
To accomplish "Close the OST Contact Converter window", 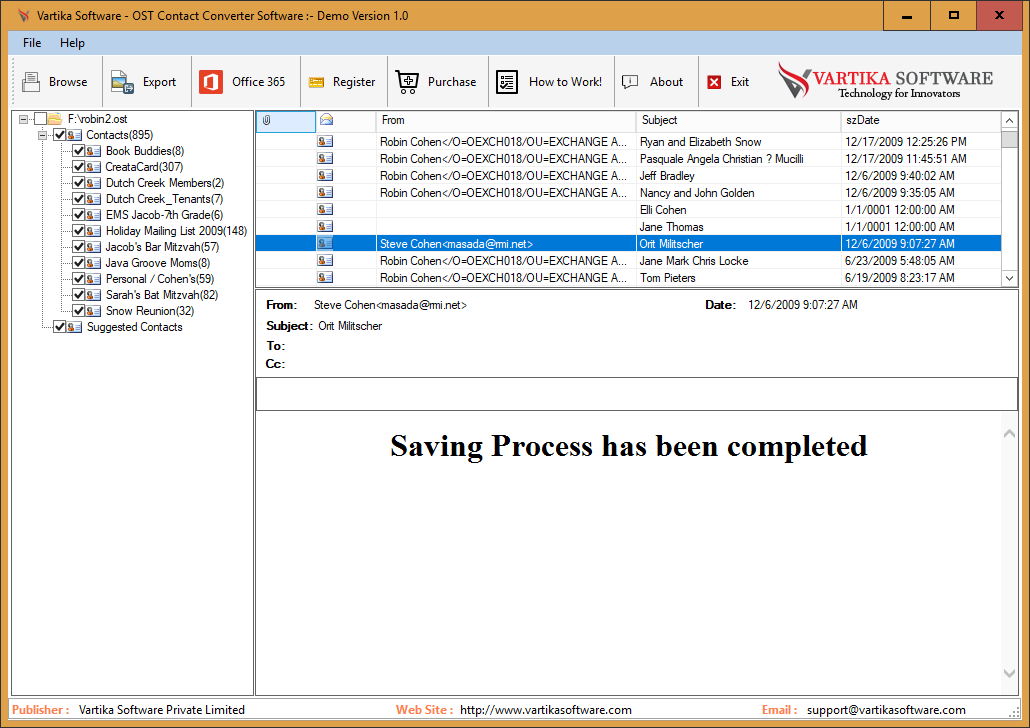I will [x=999, y=16].
